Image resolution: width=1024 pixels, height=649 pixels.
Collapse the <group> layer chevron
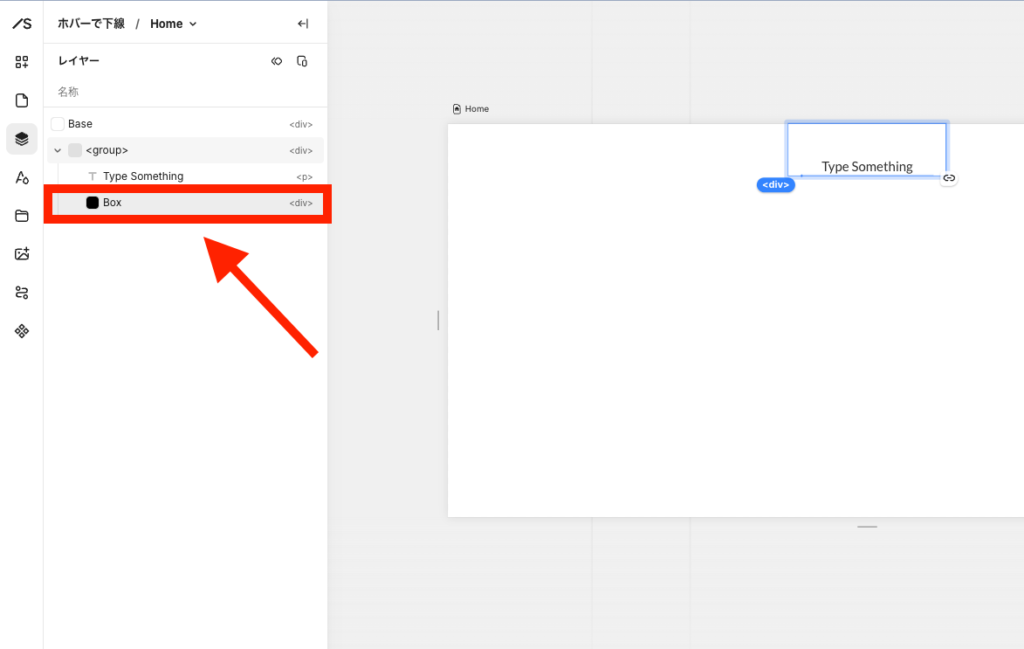tap(57, 151)
